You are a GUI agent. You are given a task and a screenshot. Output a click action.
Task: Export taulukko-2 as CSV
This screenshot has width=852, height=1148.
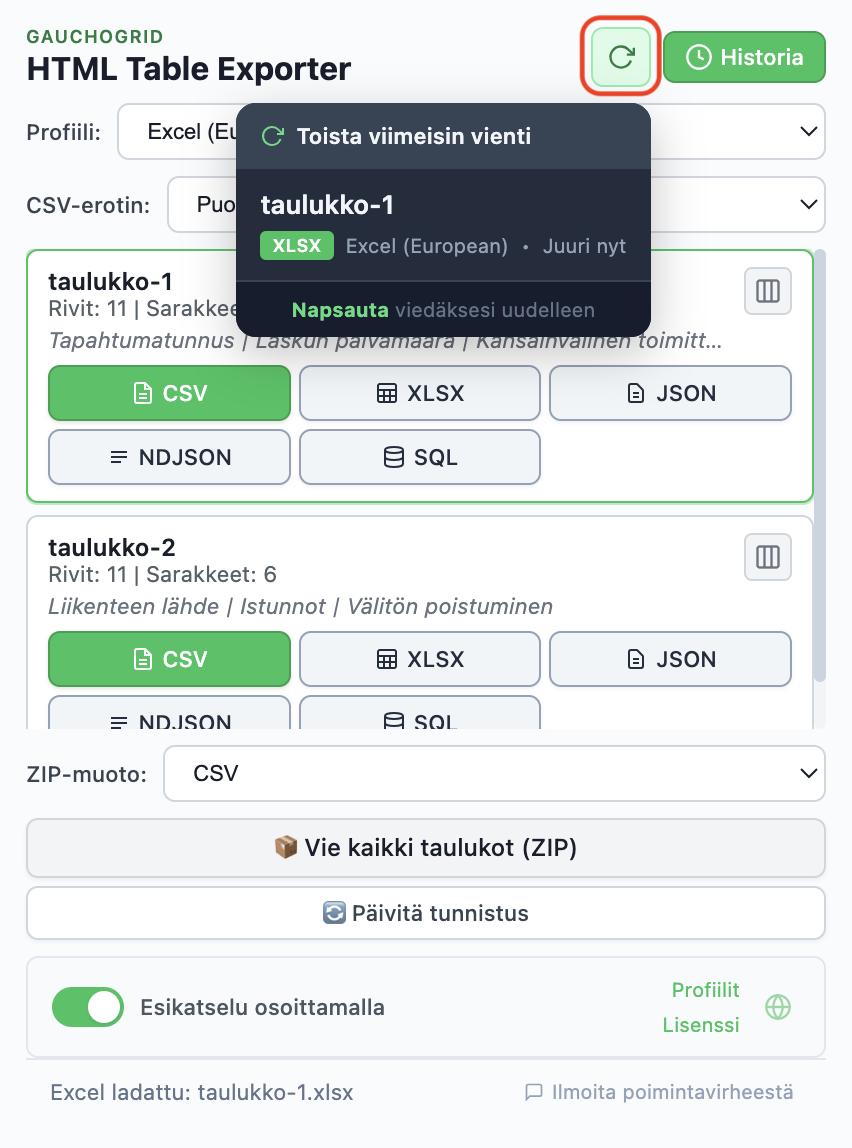[169, 658]
